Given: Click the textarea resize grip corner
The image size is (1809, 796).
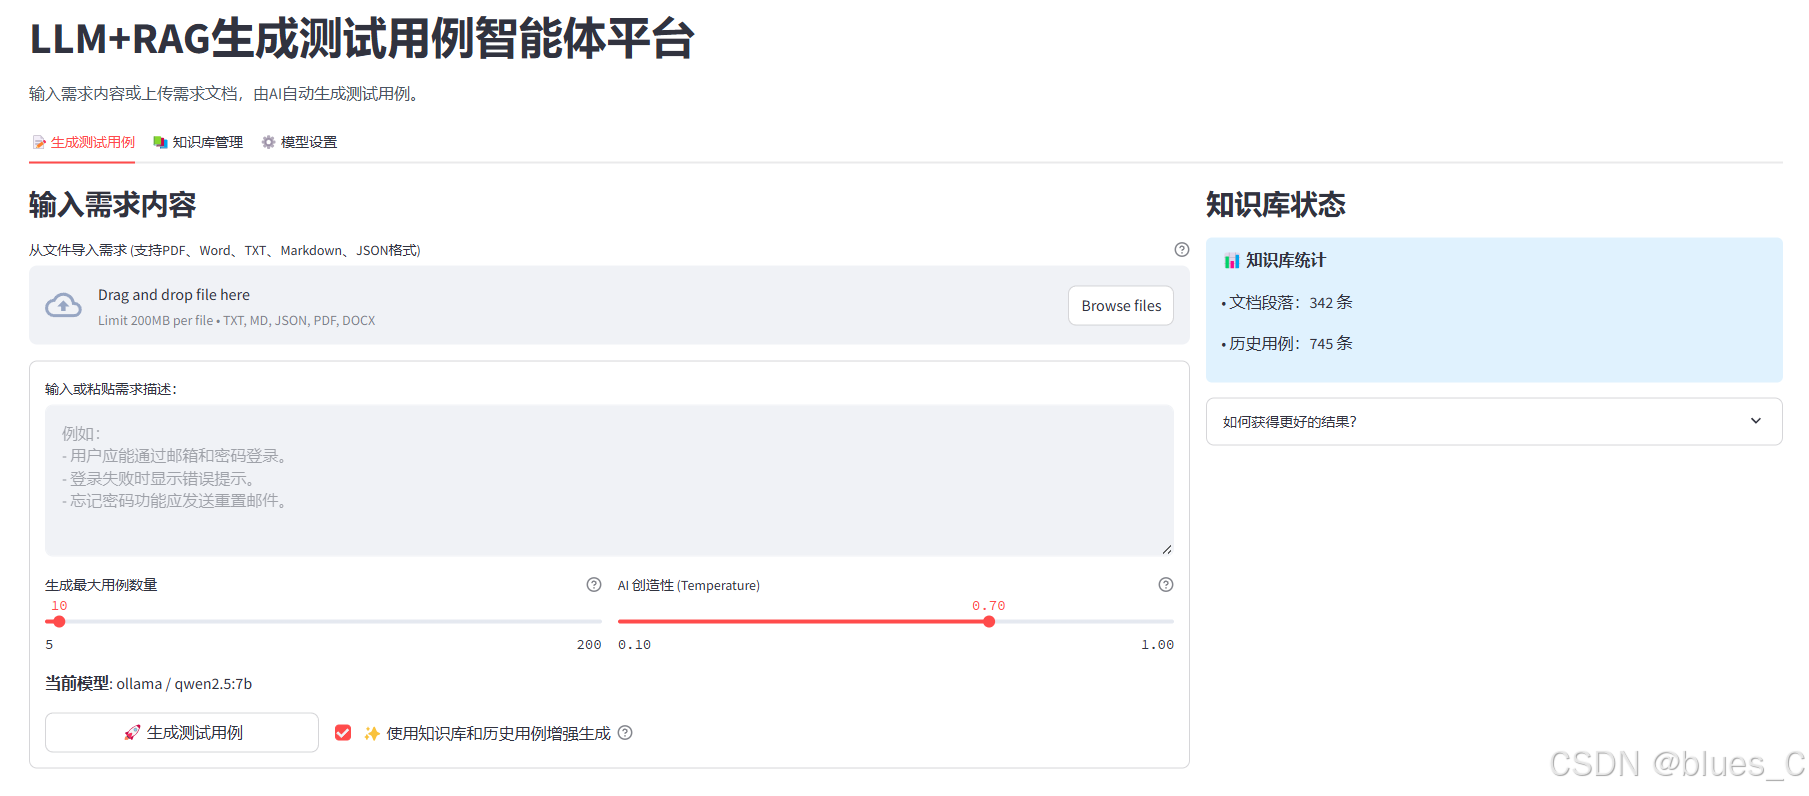Looking at the screenshot, I should coord(1167,549).
